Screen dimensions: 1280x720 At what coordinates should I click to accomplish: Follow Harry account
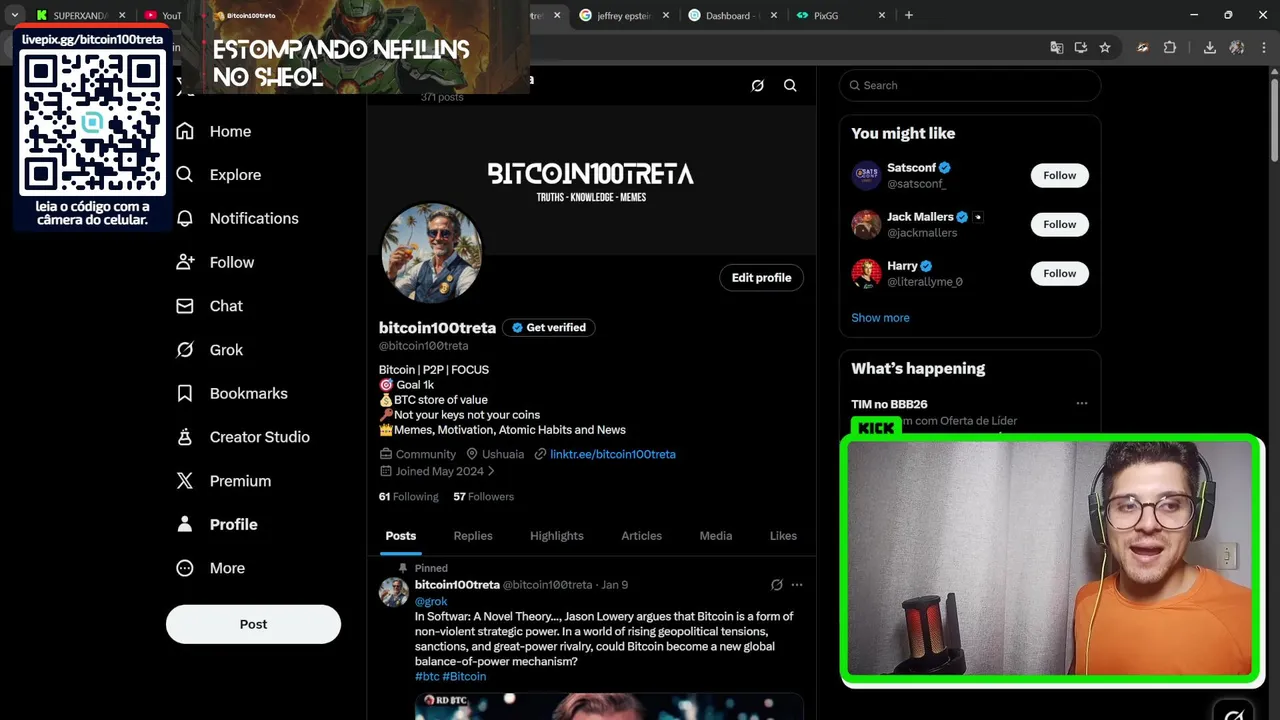coord(1060,273)
